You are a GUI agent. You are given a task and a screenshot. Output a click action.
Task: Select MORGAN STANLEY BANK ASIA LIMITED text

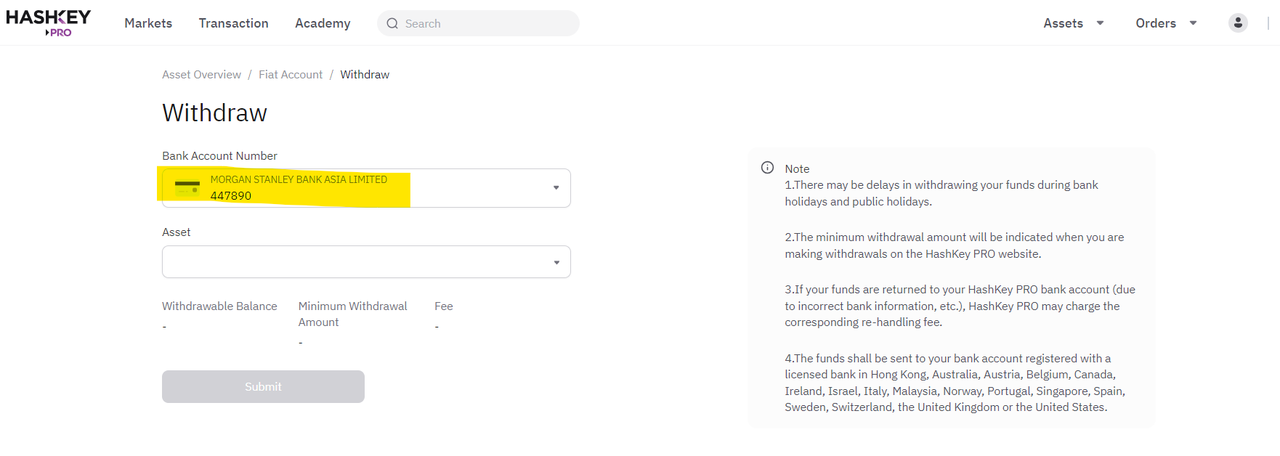click(x=298, y=180)
